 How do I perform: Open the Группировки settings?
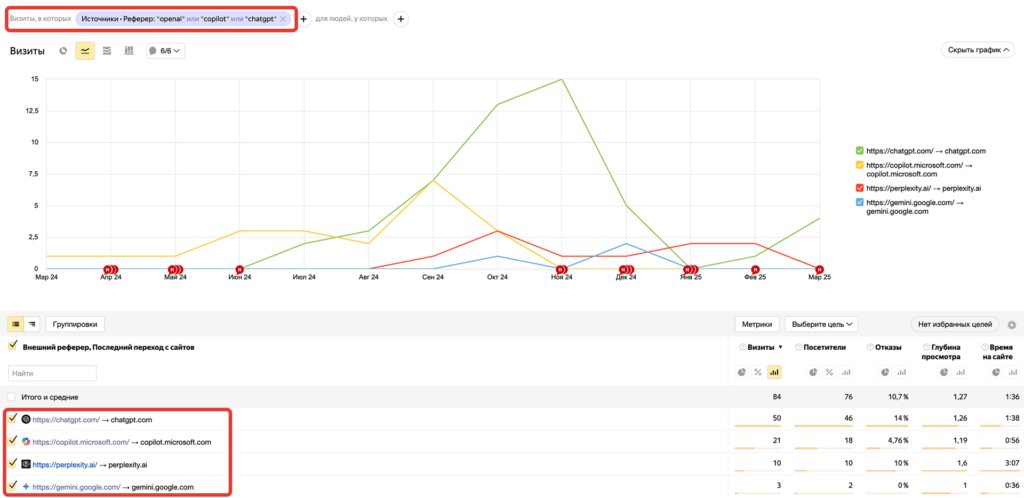(x=75, y=324)
